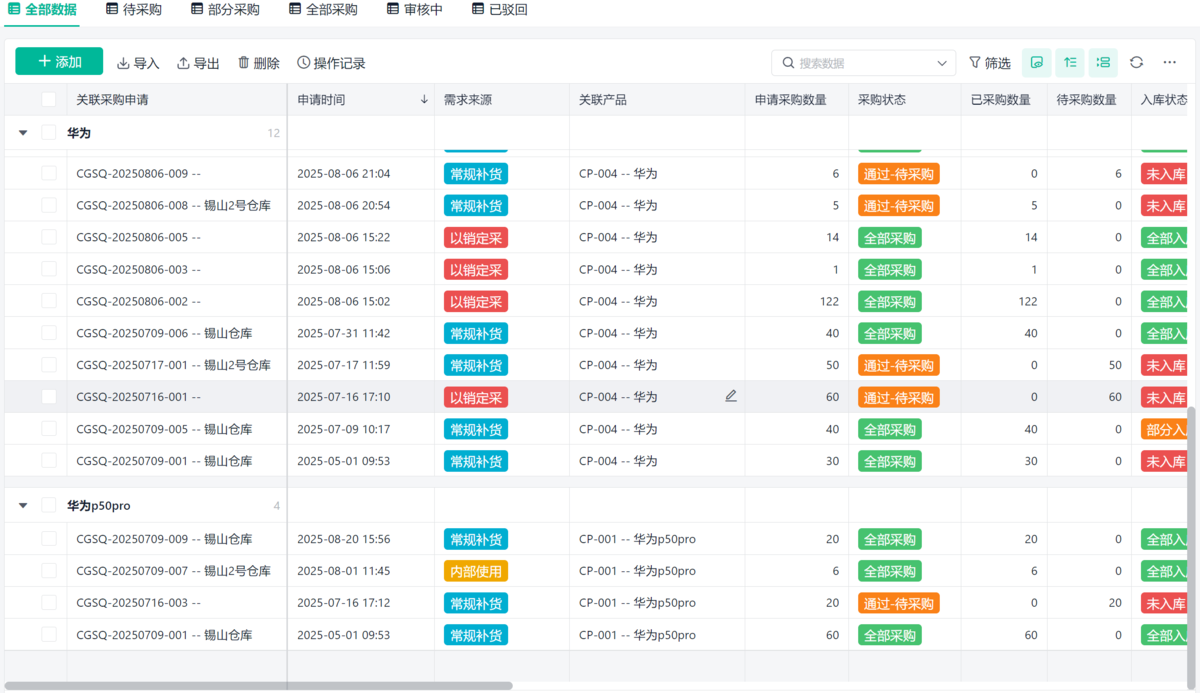This screenshot has height=693, width=1200.
Task: Switch to the 待采购 tab
Action: coord(134,10)
